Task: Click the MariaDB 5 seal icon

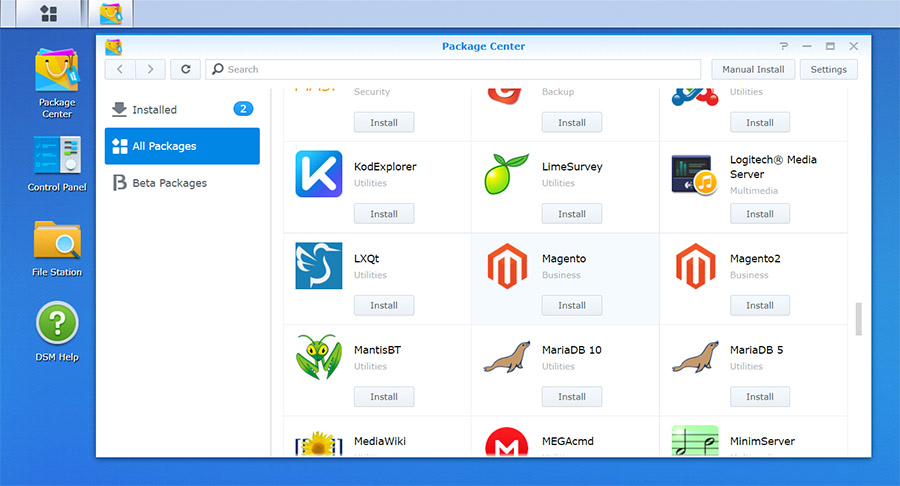Action: [x=695, y=357]
